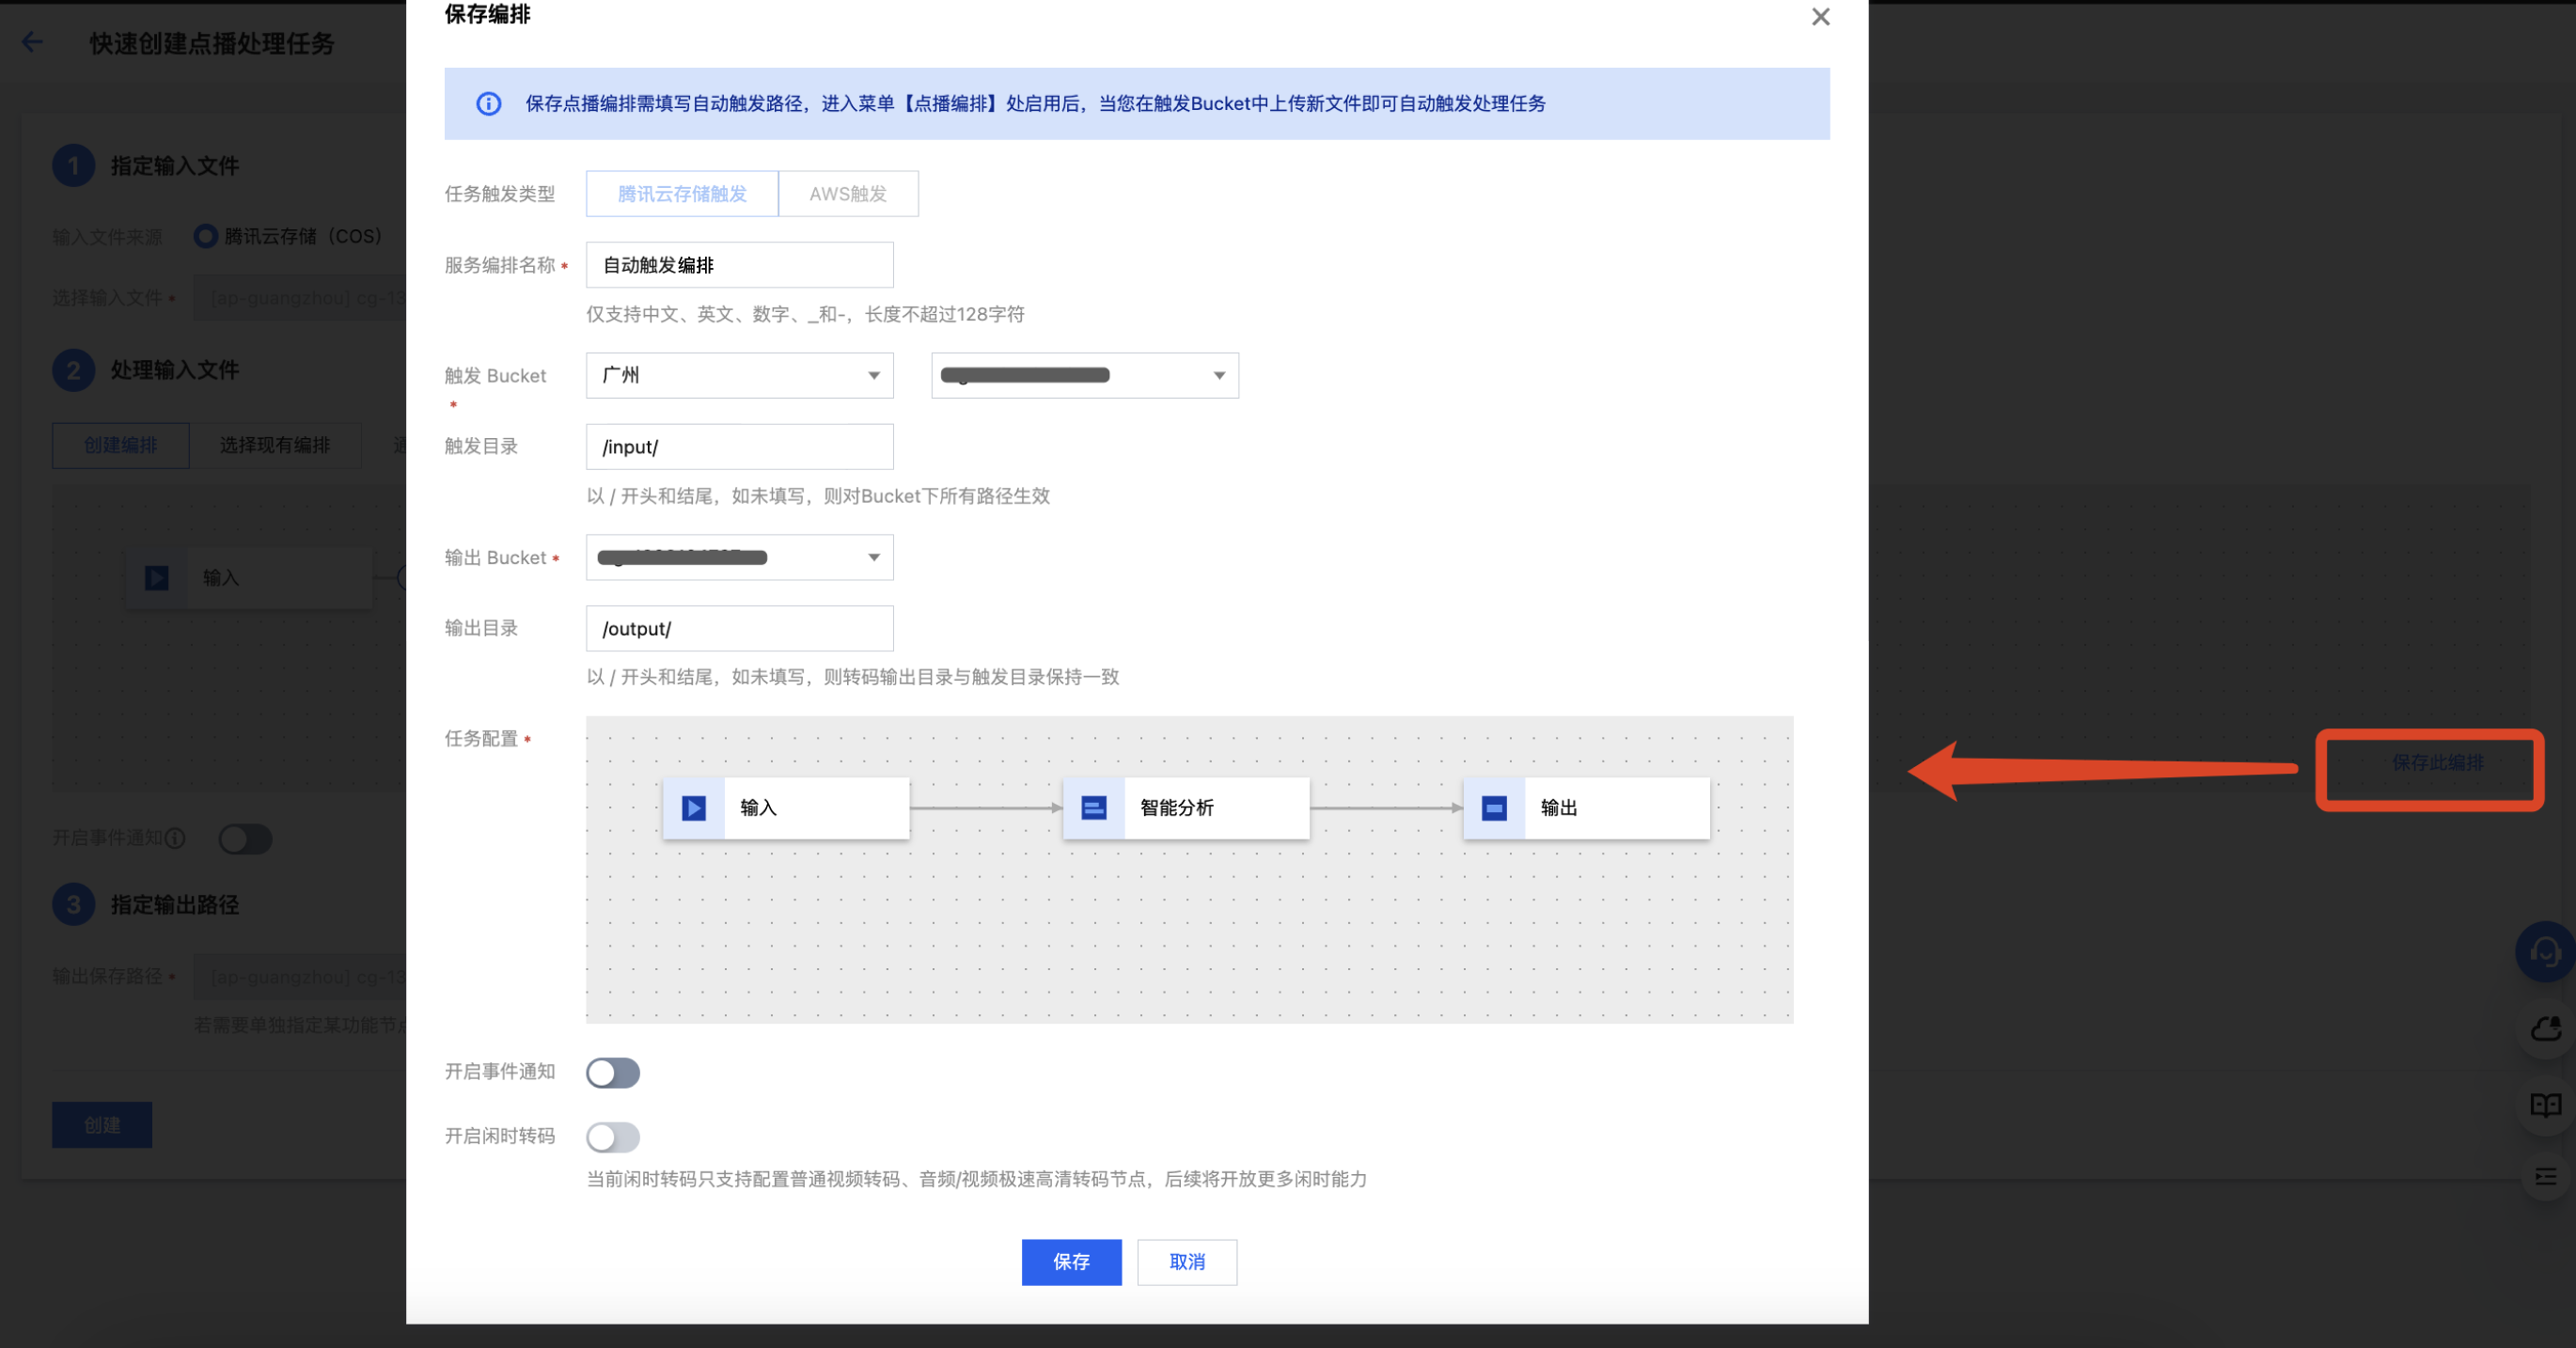Toggle 开启事件通知 switch in dialog
This screenshot has height=1348, width=2576.
613,1073
